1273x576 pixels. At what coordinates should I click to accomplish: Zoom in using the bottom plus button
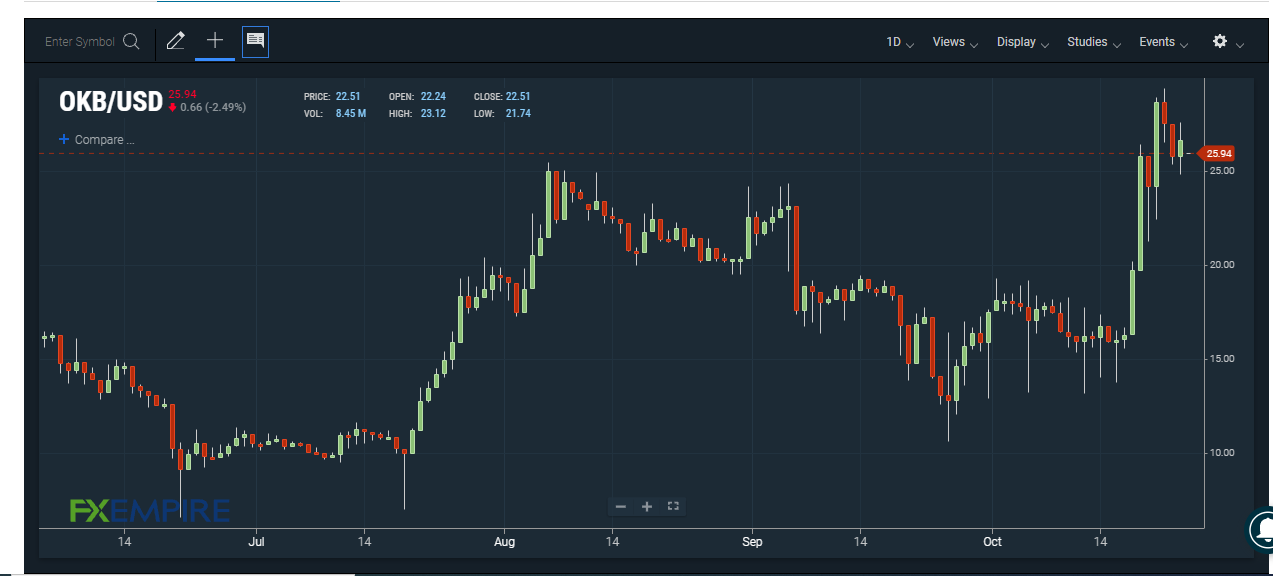point(646,506)
